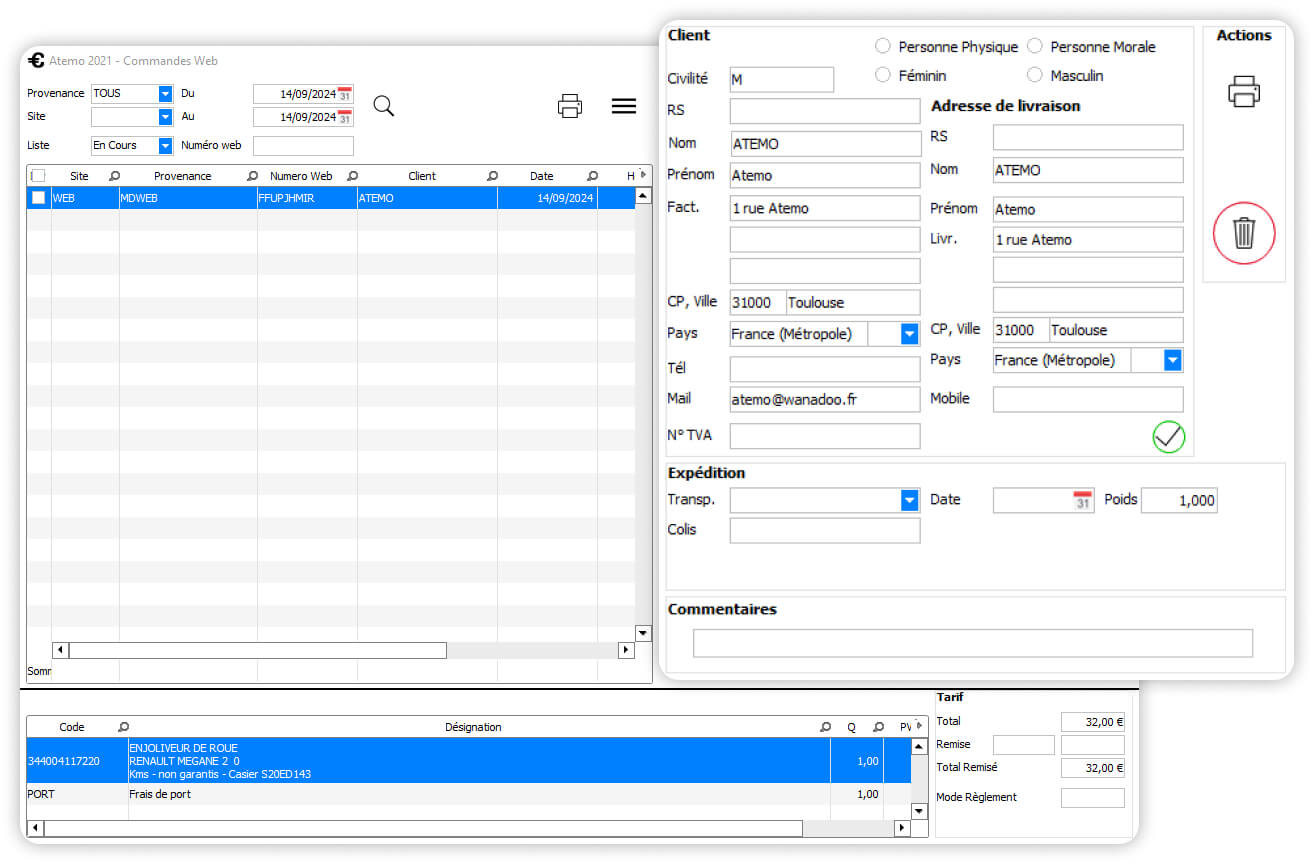The width and height of the screenshot is (1314, 864).
Task: Filter the Client column with its magnifier
Action: (x=492, y=176)
